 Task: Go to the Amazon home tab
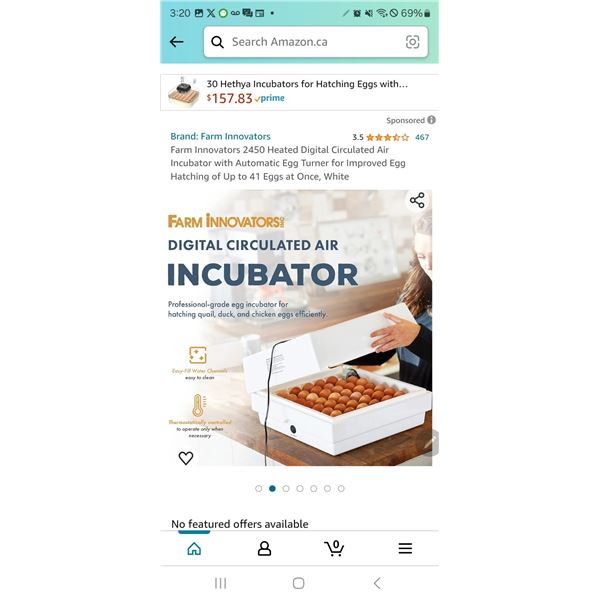point(194,548)
